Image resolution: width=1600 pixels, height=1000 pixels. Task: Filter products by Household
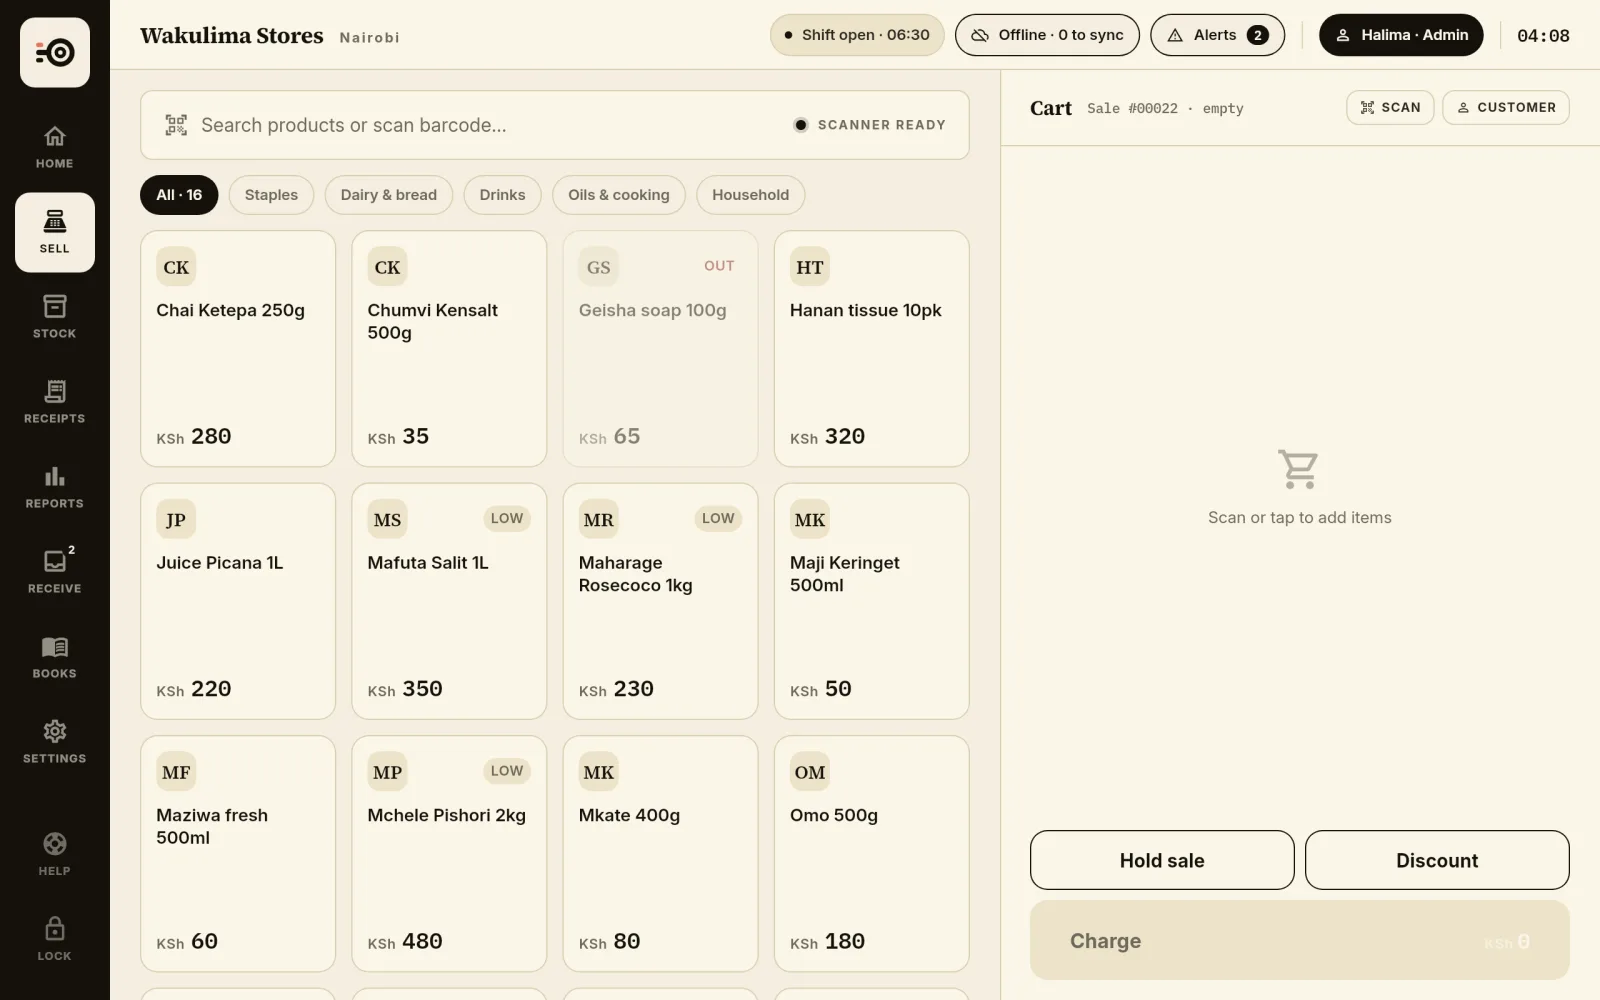pos(750,195)
